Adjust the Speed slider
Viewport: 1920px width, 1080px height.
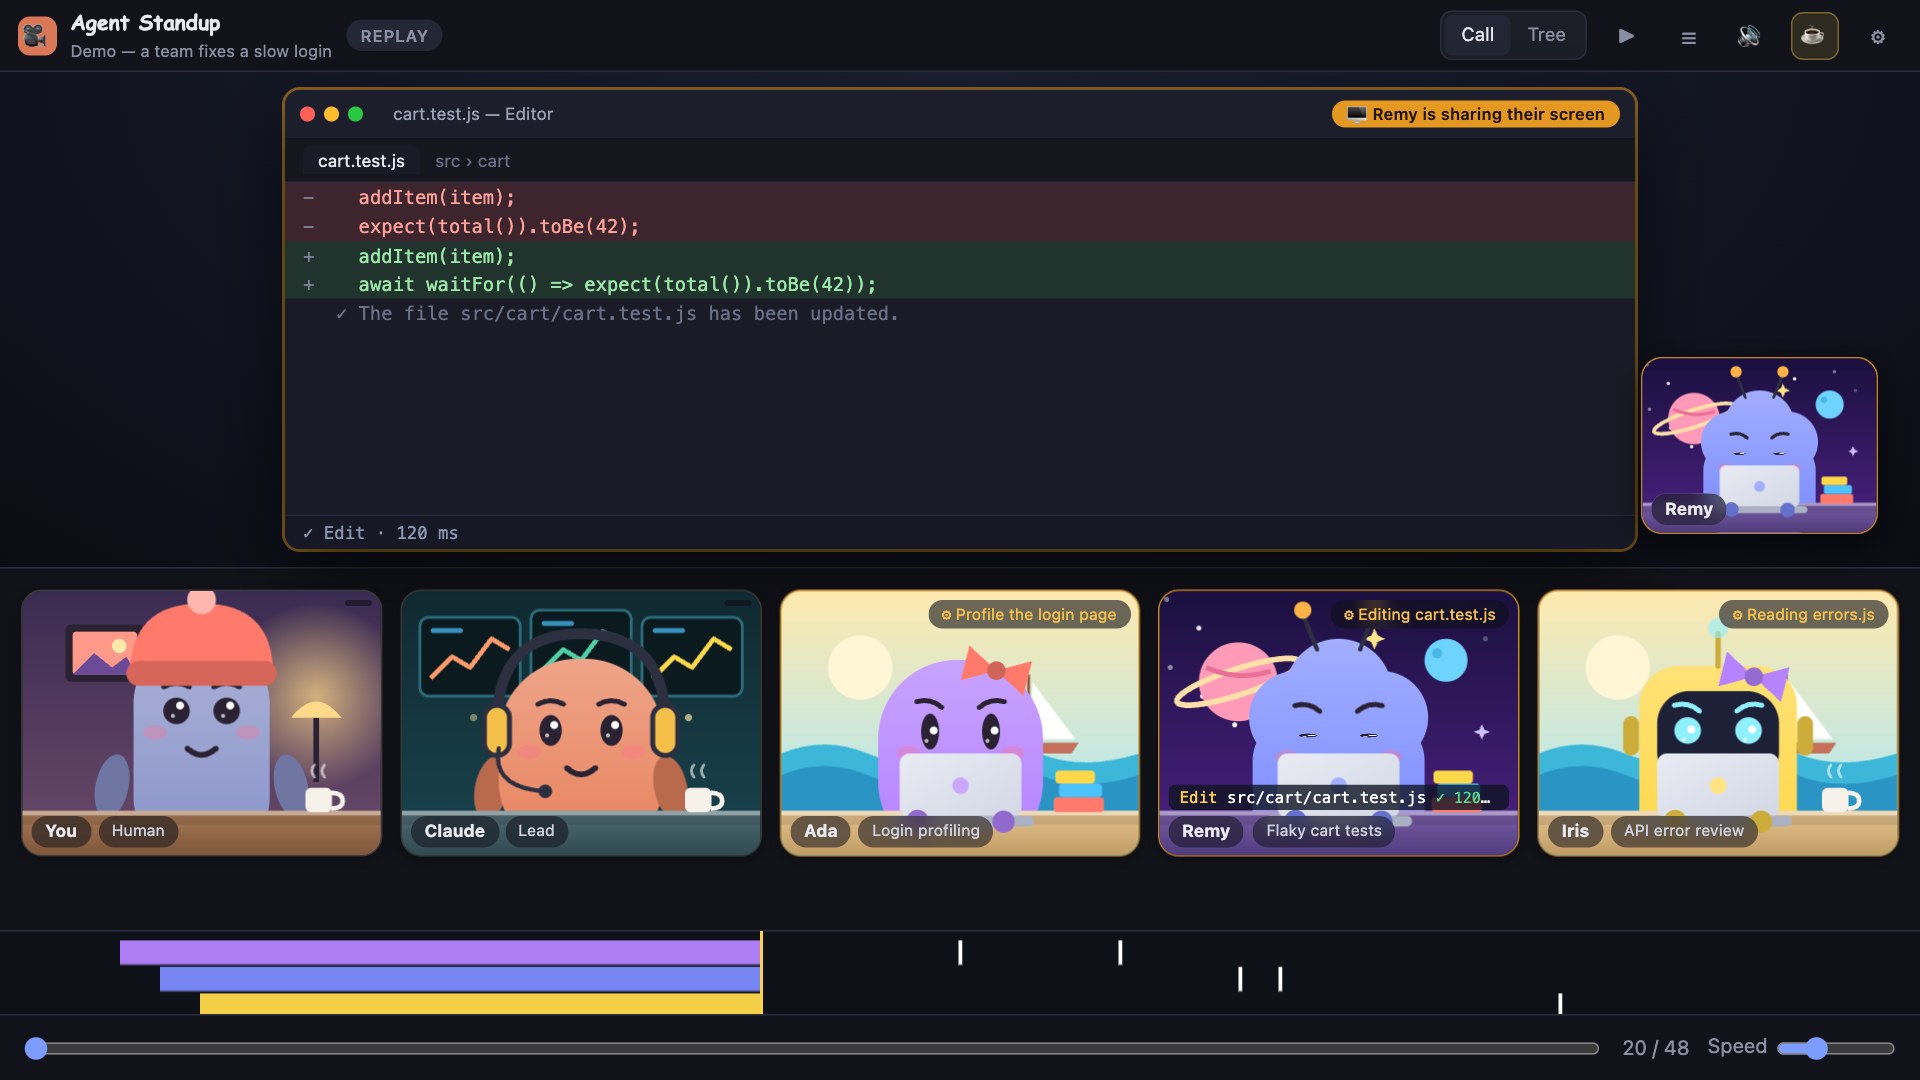(1836, 1048)
